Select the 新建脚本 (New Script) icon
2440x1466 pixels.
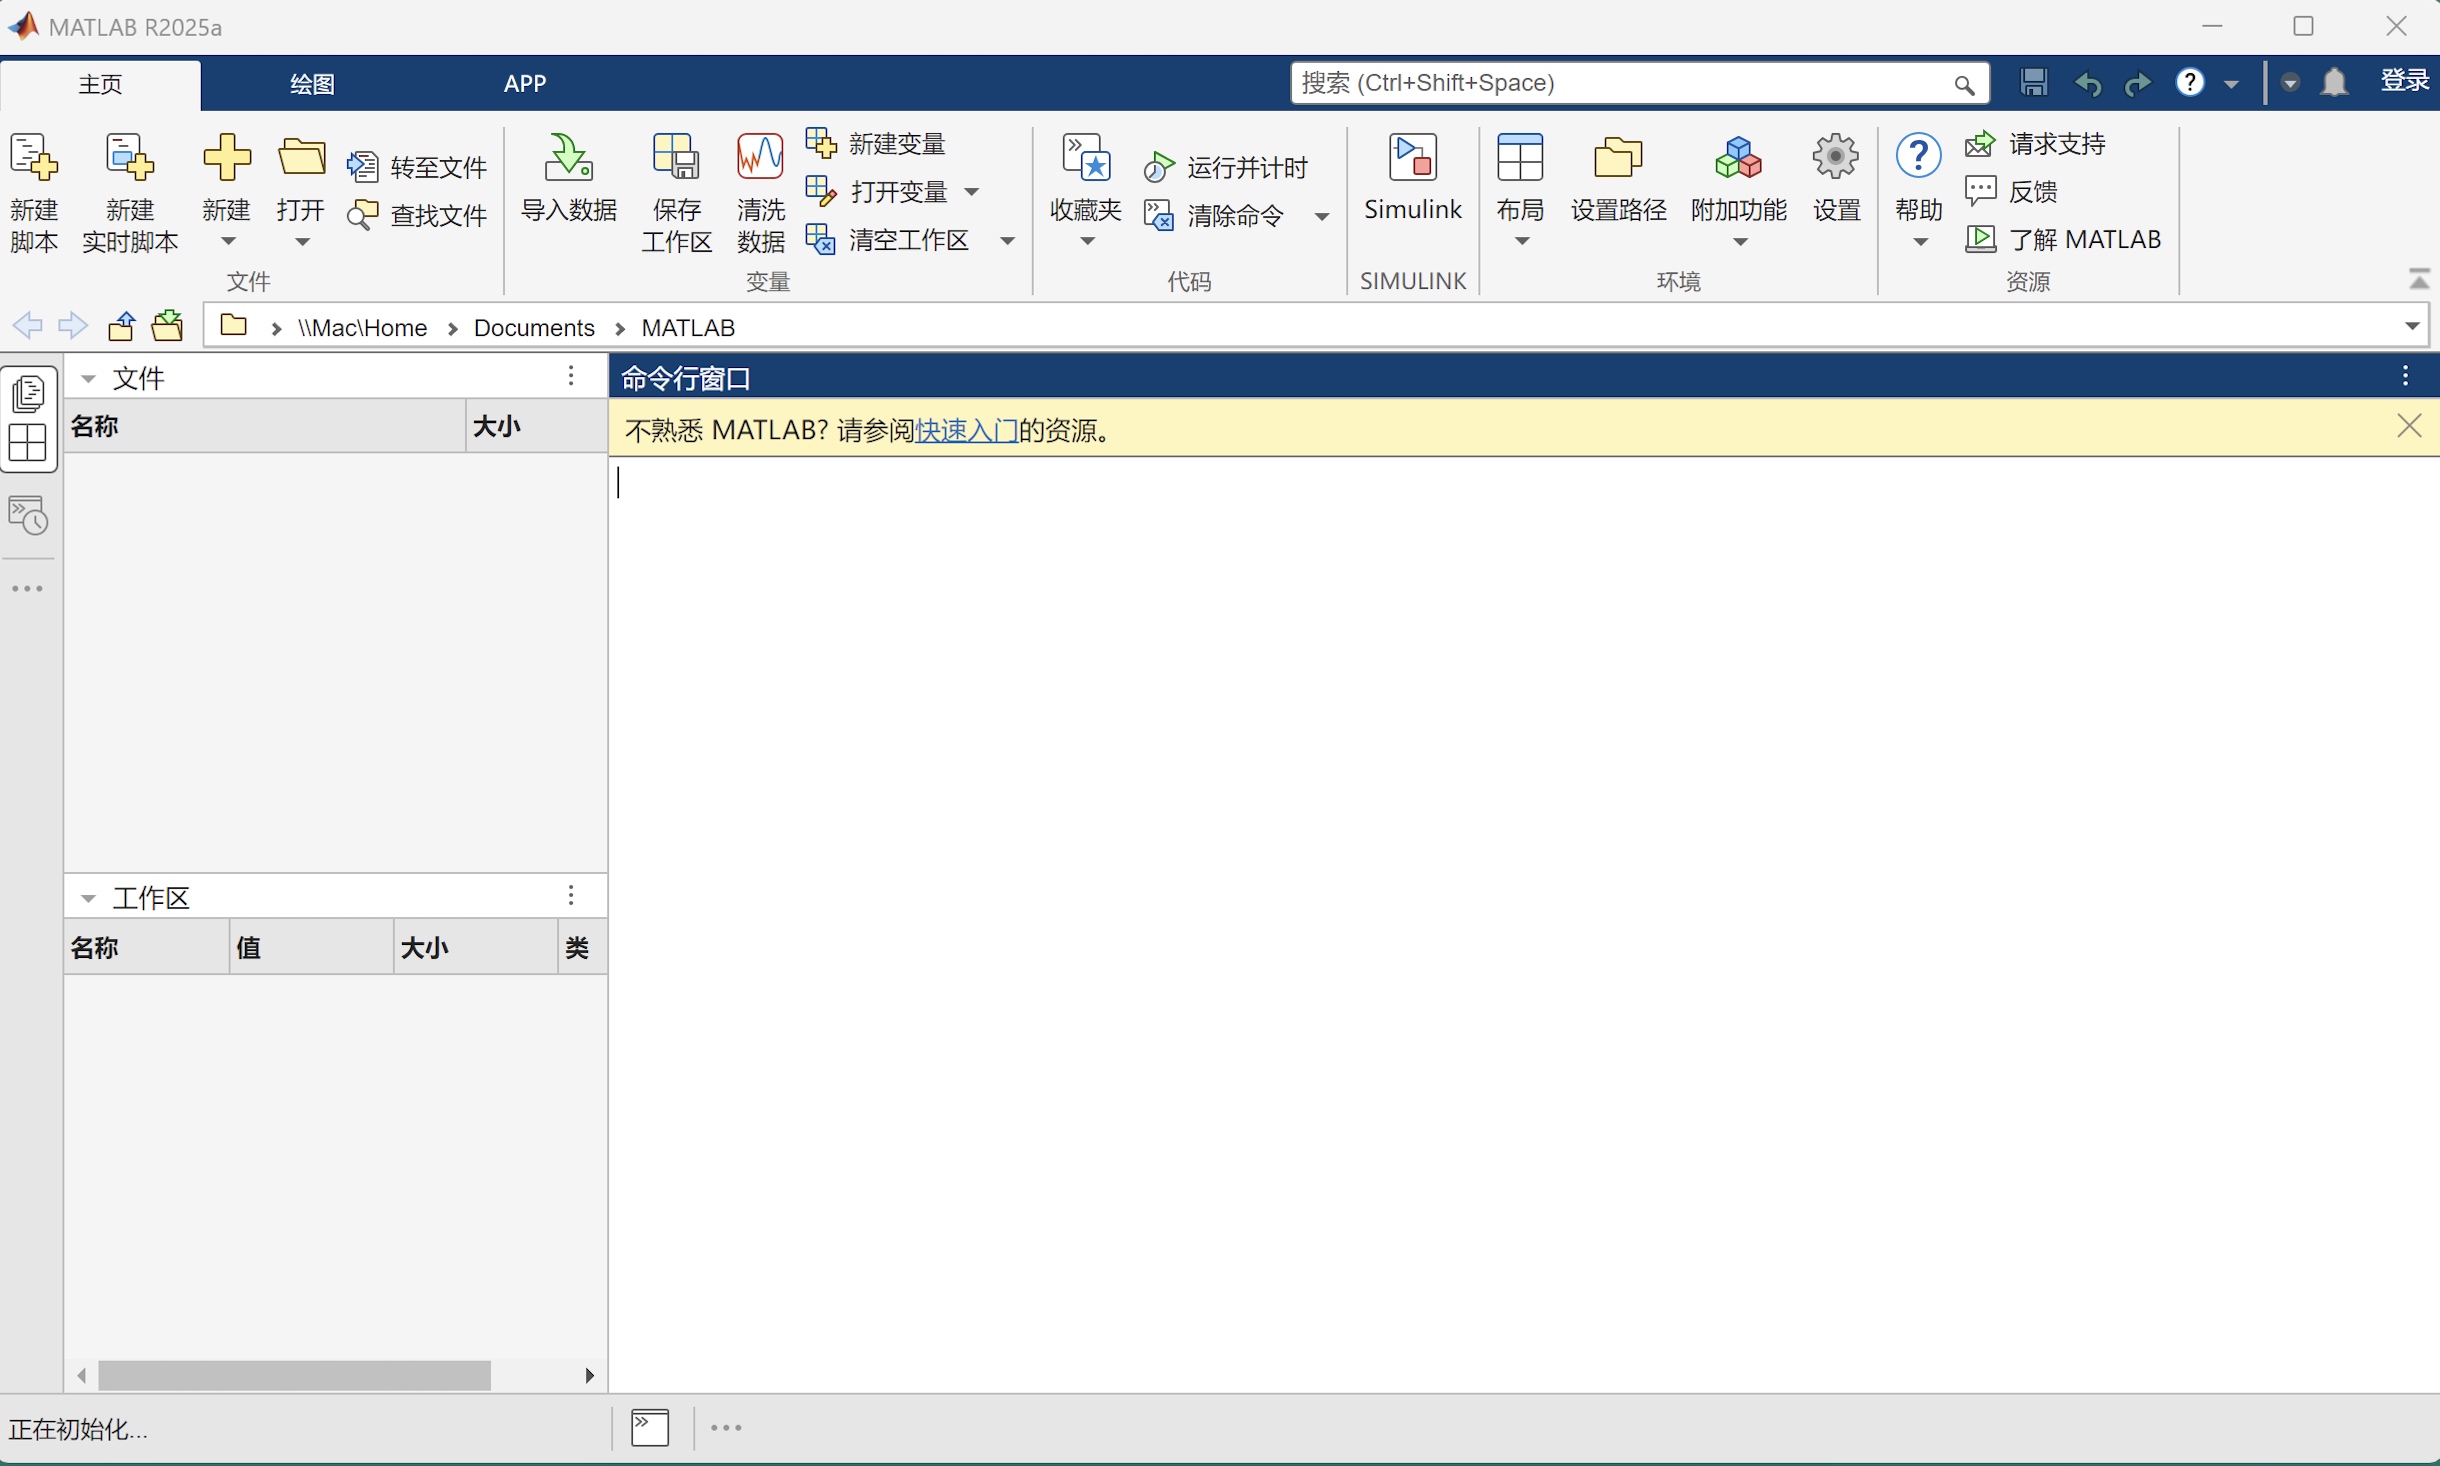coord(34,190)
